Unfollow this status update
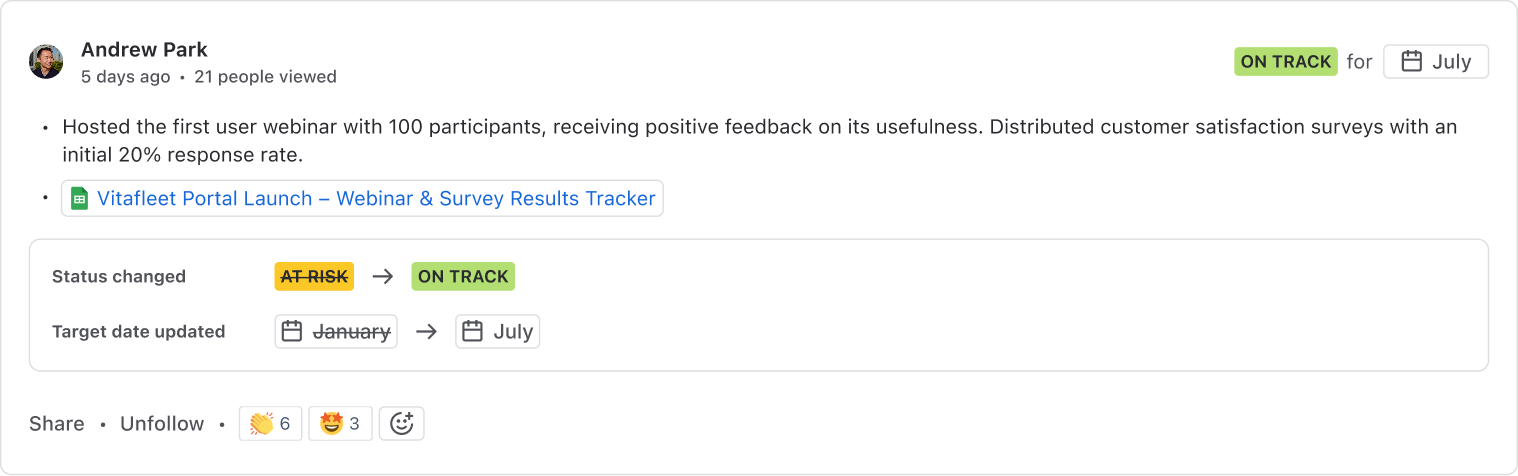This screenshot has width=1518, height=476. coord(162,424)
